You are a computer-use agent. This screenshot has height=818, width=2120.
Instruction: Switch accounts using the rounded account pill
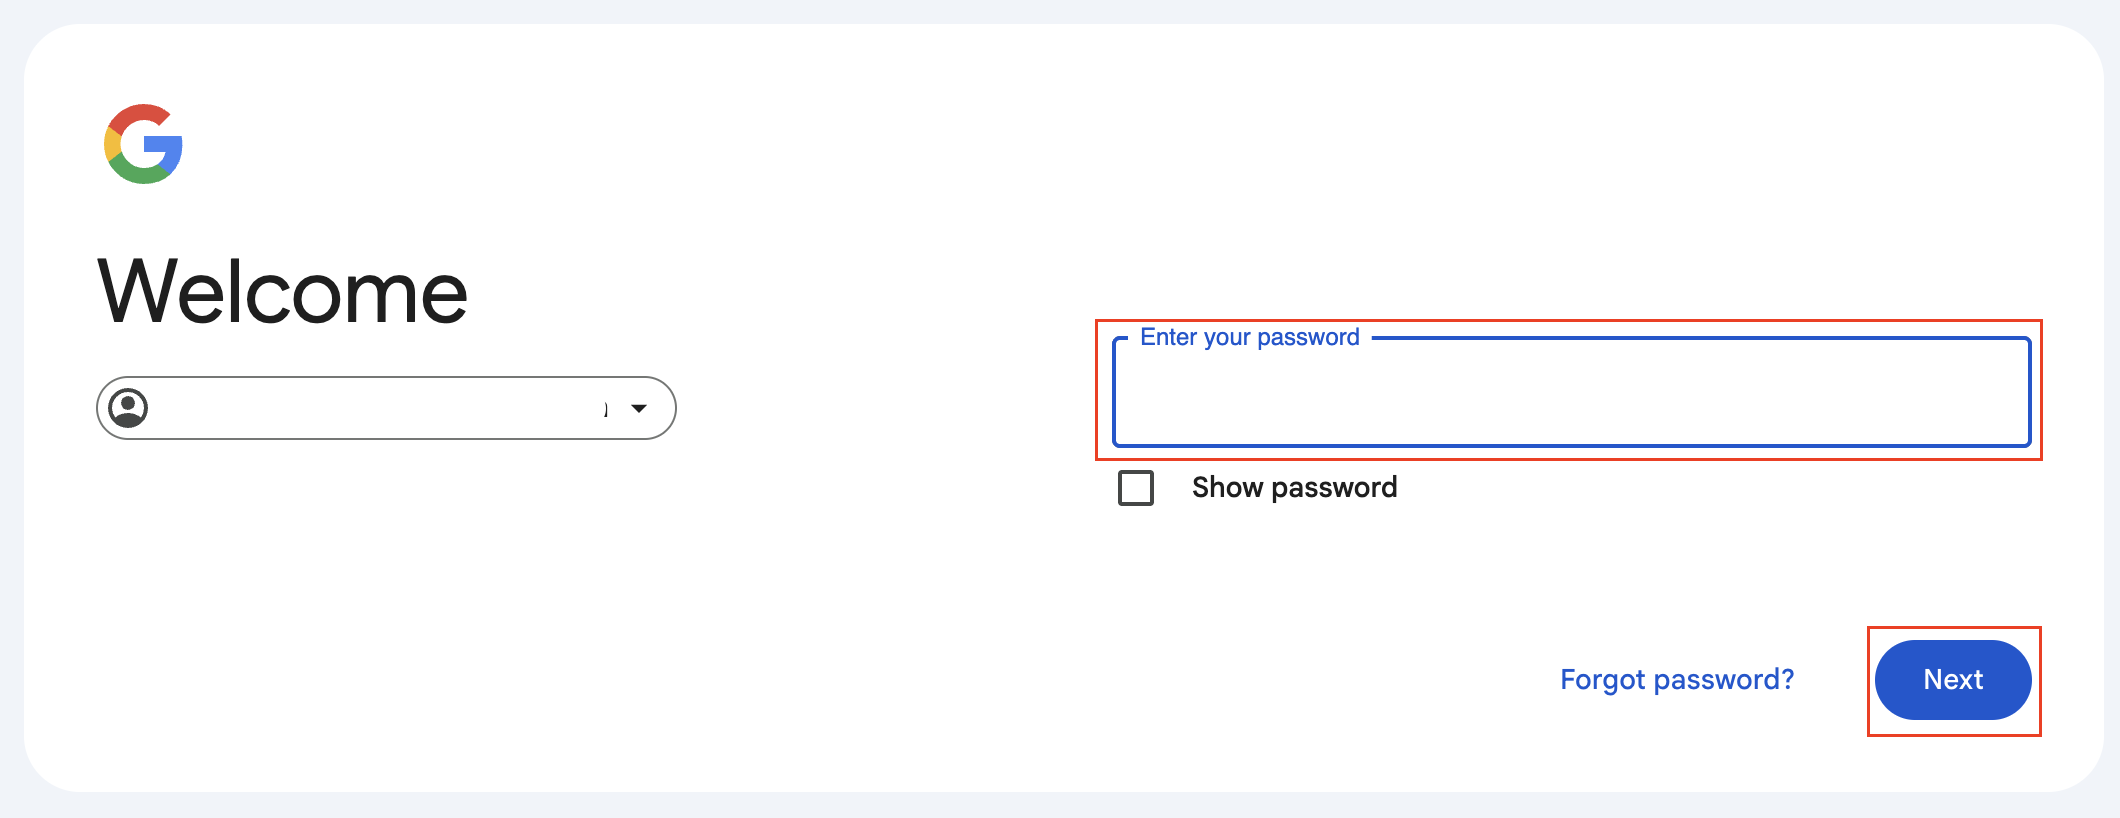pos(386,408)
